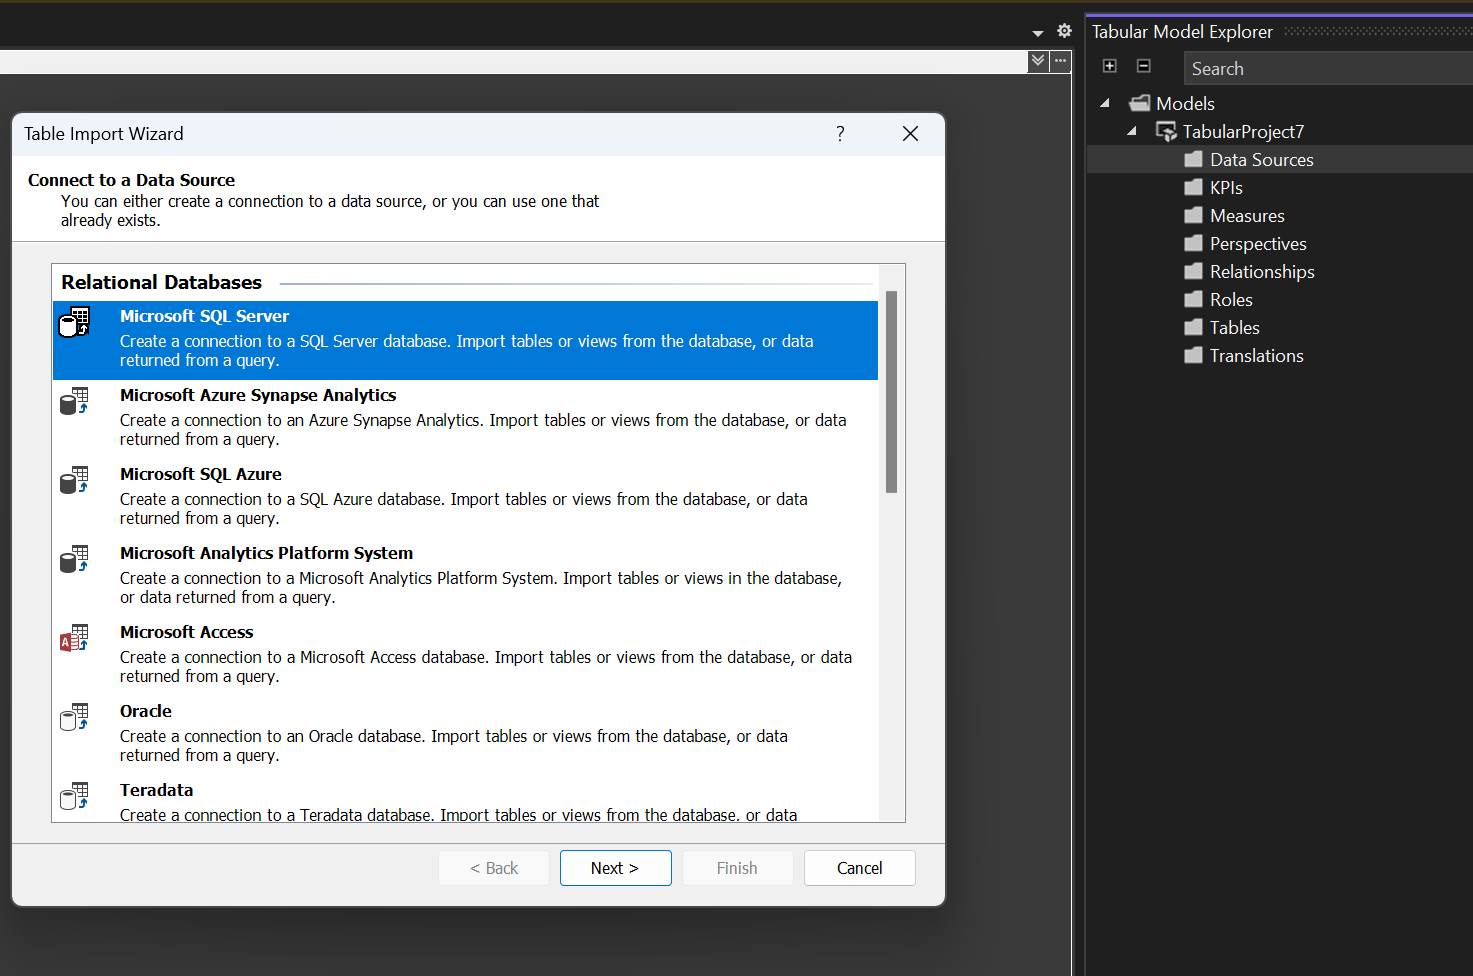Cancel the Table Import Wizard

(x=859, y=868)
